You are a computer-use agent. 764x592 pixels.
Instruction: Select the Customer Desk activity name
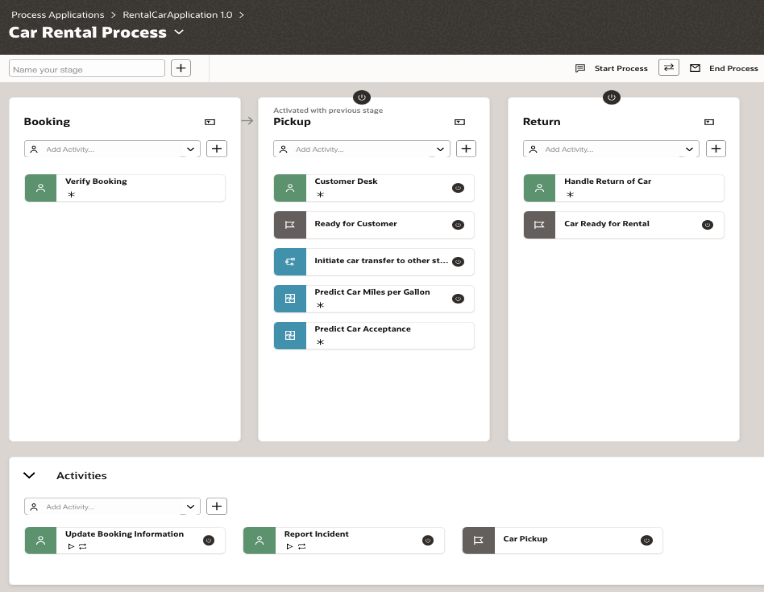tap(346, 181)
